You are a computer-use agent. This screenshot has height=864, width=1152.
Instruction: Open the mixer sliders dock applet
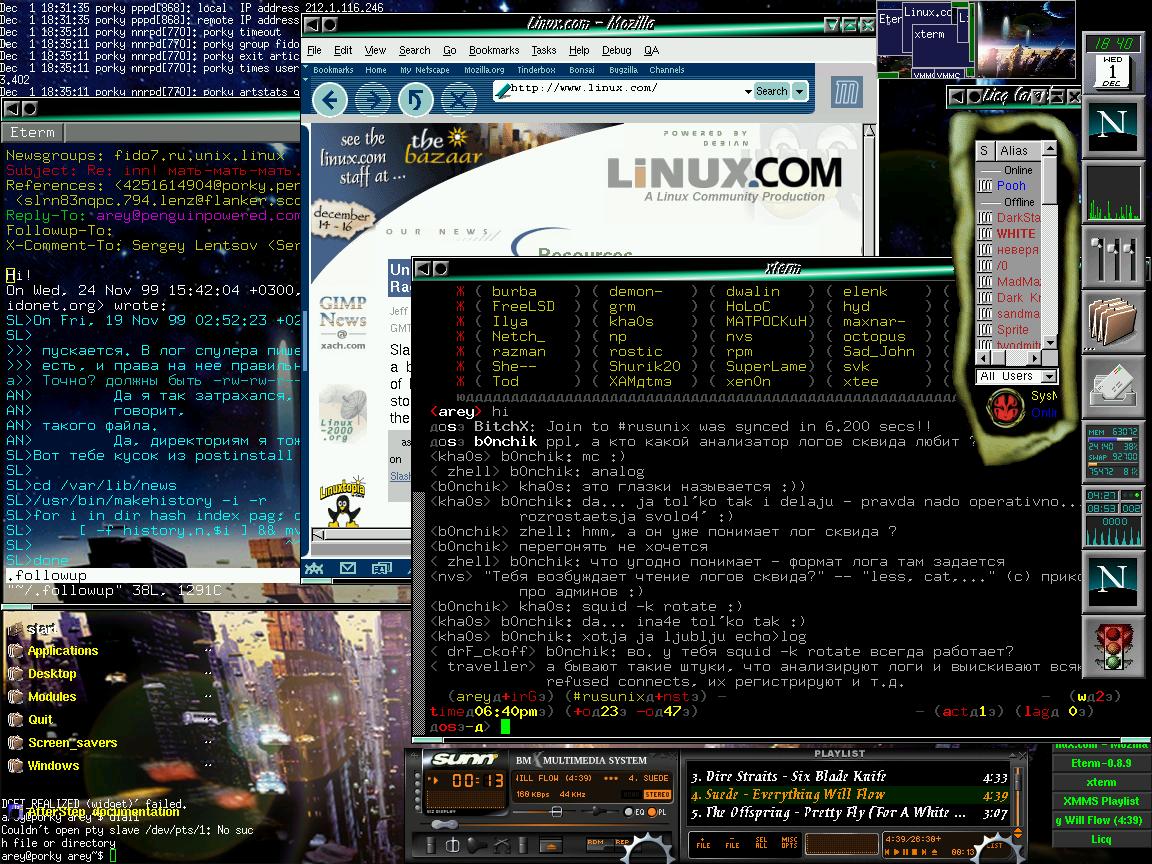click(x=1113, y=257)
